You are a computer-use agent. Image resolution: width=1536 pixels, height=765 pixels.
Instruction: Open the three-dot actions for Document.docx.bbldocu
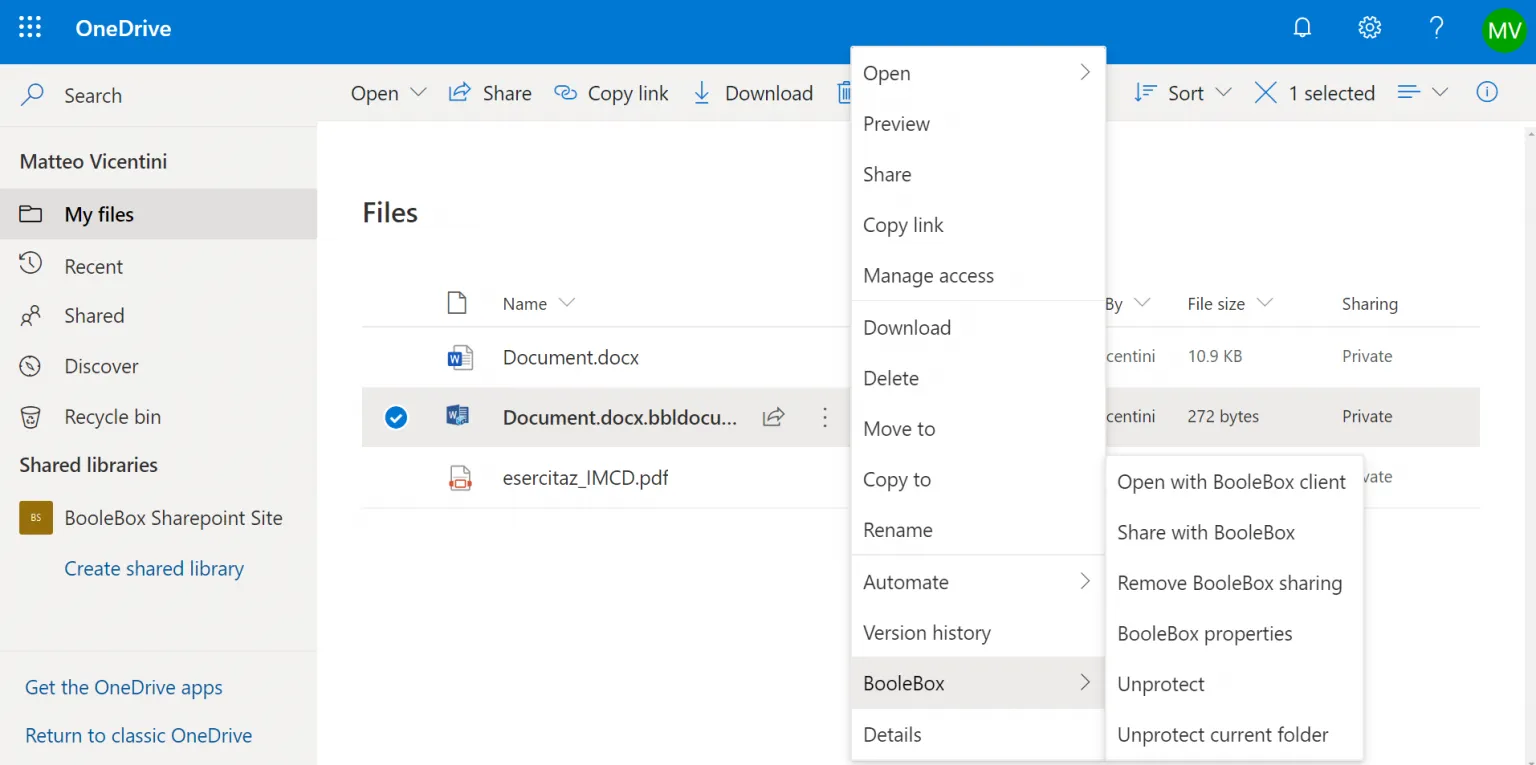(825, 417)
